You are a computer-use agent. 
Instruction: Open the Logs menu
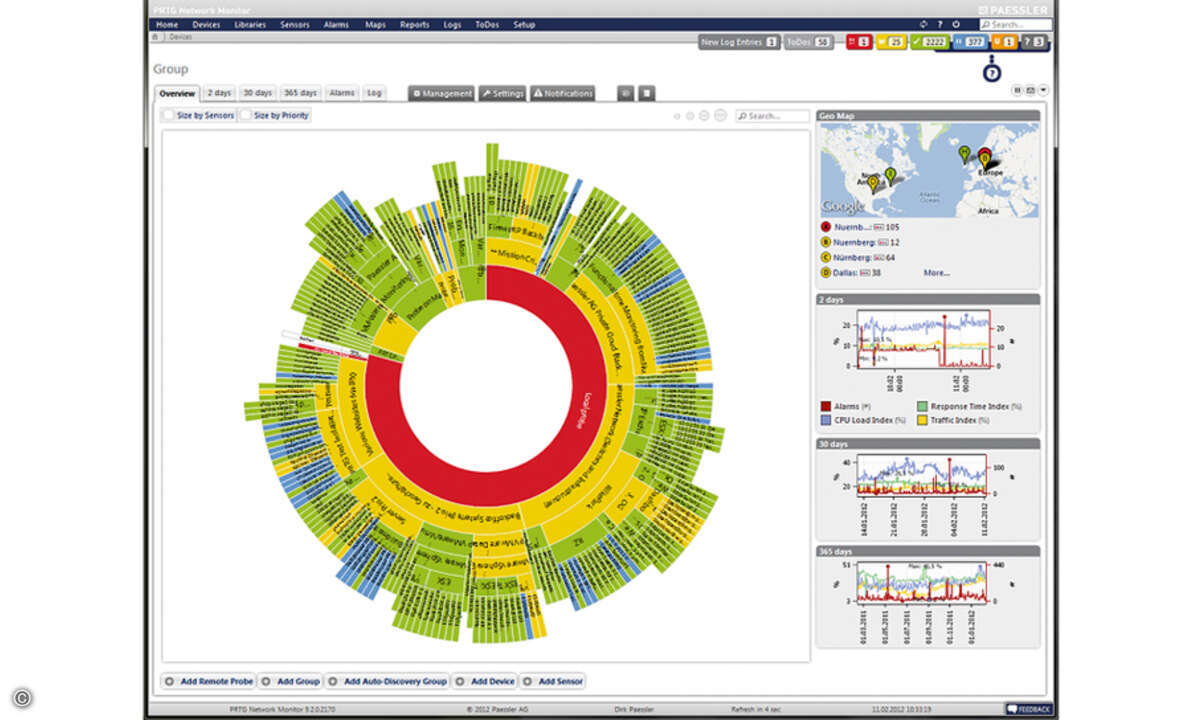452,24
